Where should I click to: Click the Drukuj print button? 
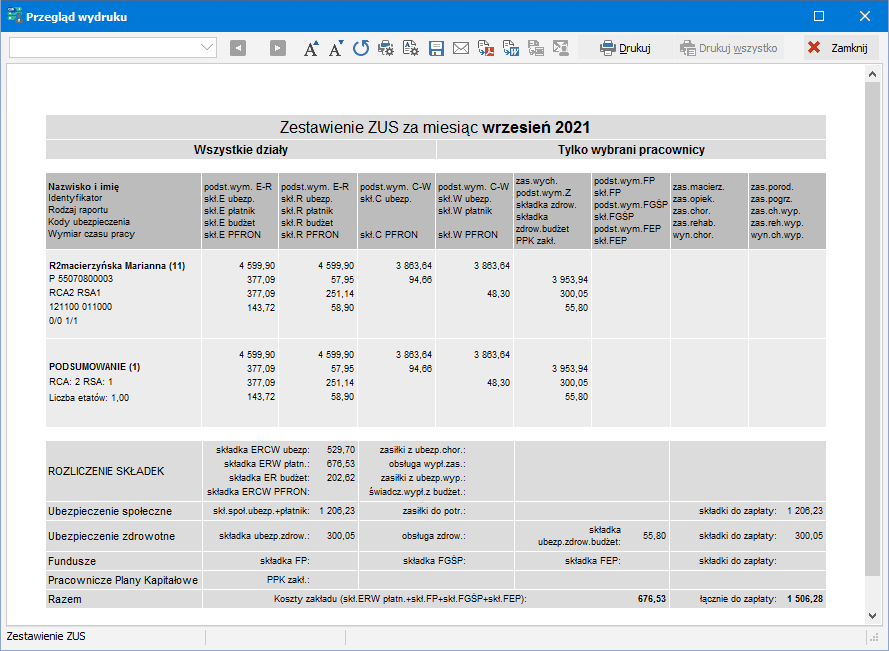pos(625,48)
